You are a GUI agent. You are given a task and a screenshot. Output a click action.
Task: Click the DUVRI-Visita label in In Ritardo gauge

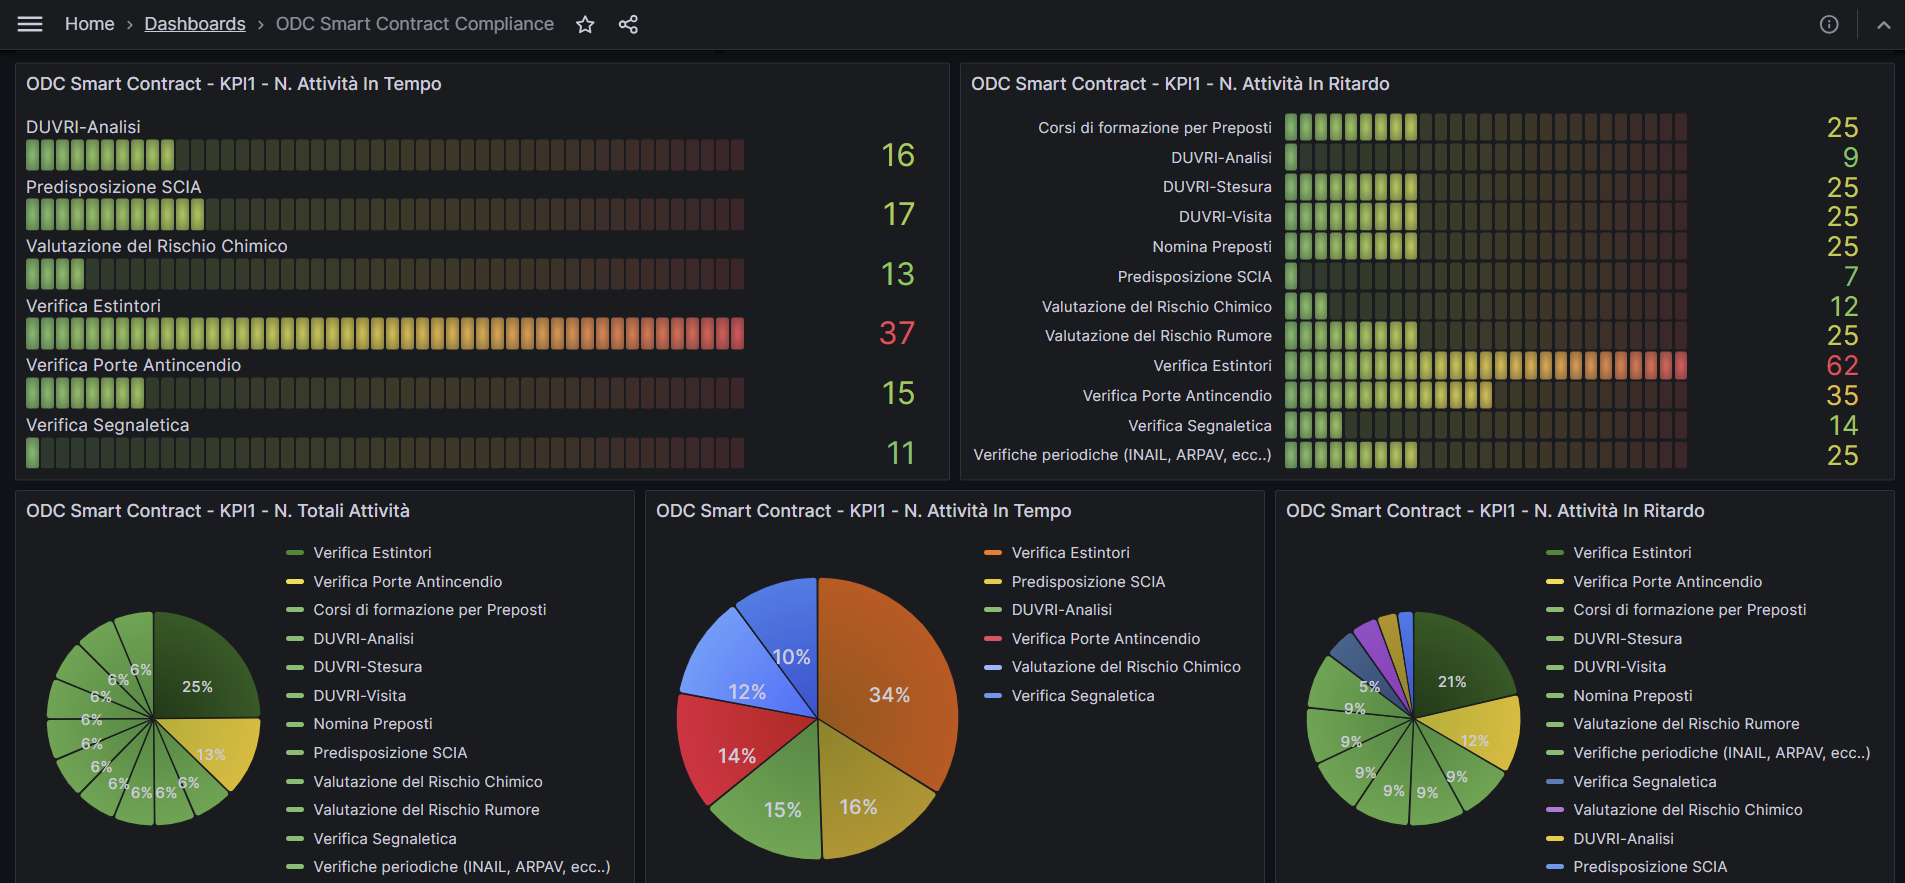pyautogui.click(x=1225, y=217)
